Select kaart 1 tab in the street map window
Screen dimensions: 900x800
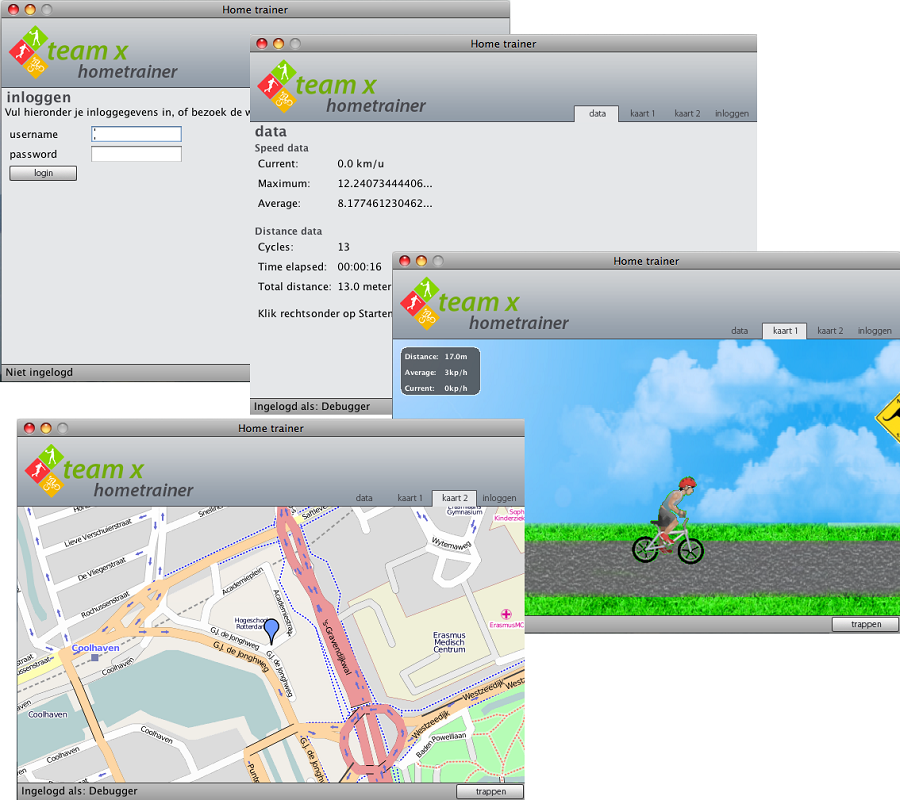point(409,498)
